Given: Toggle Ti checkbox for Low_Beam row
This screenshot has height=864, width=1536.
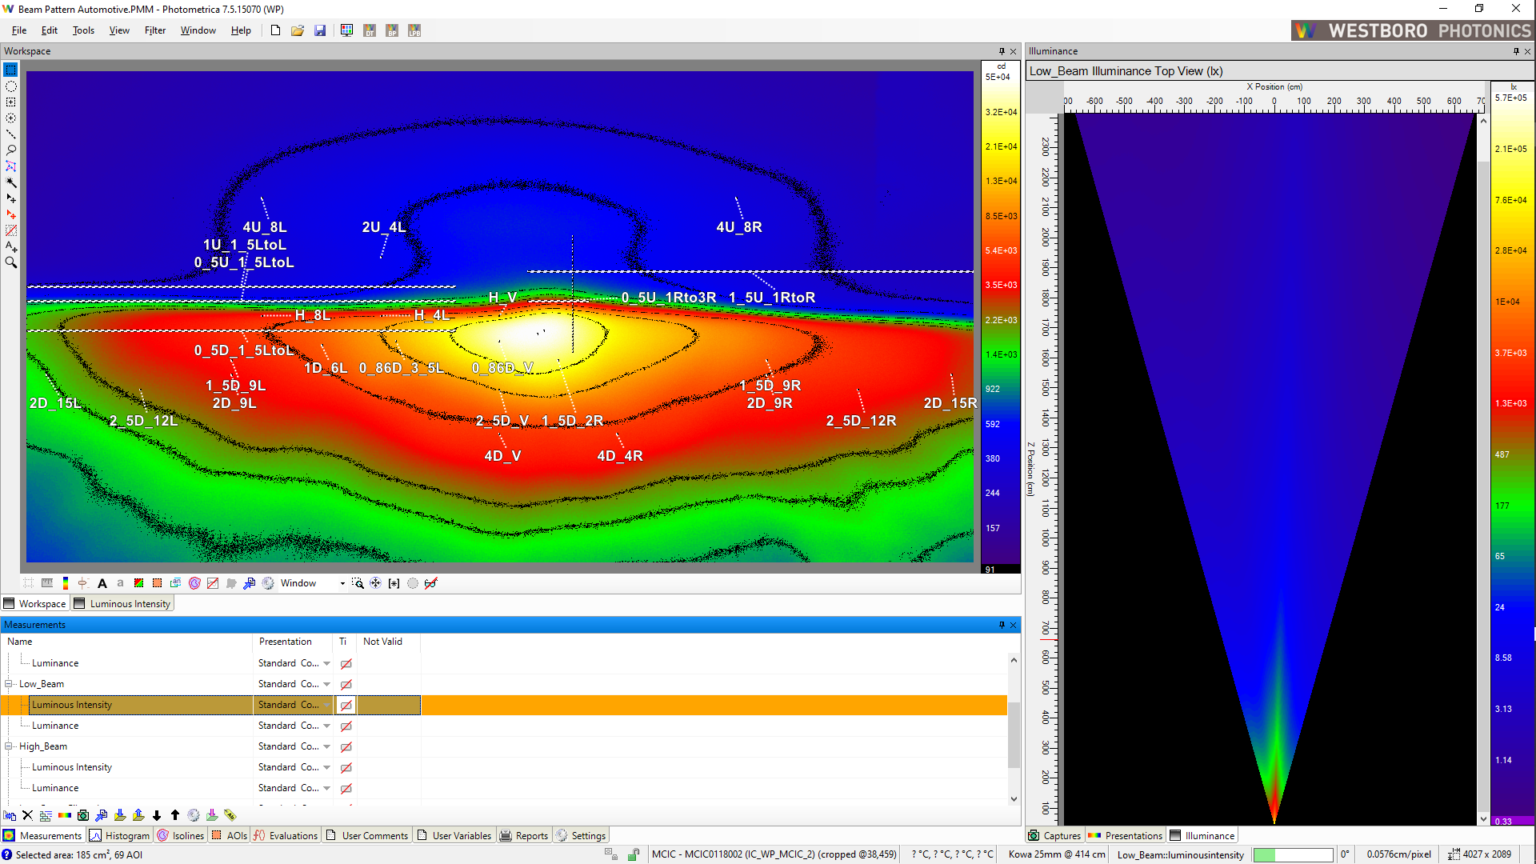Looking at the screenshot, I should click(x=346, y=684).
